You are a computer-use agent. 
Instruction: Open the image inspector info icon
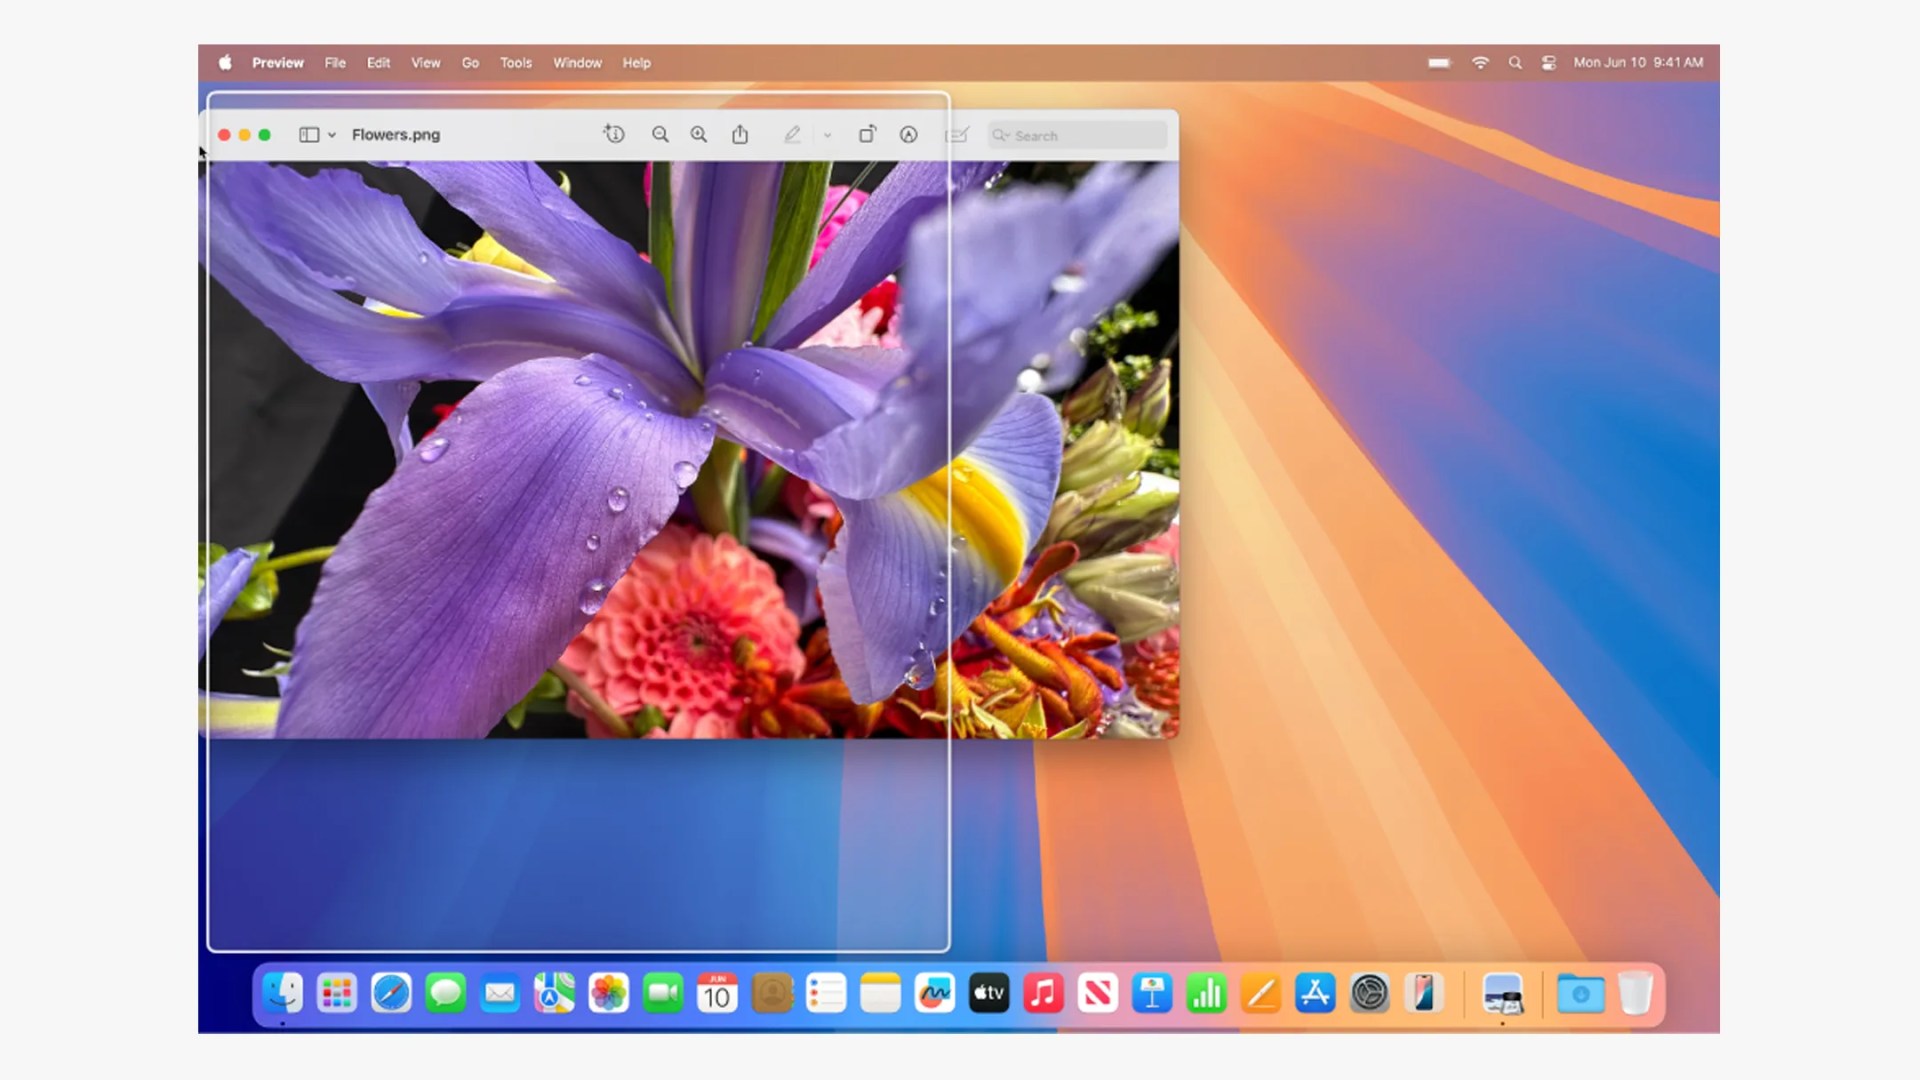pos(614,134)
